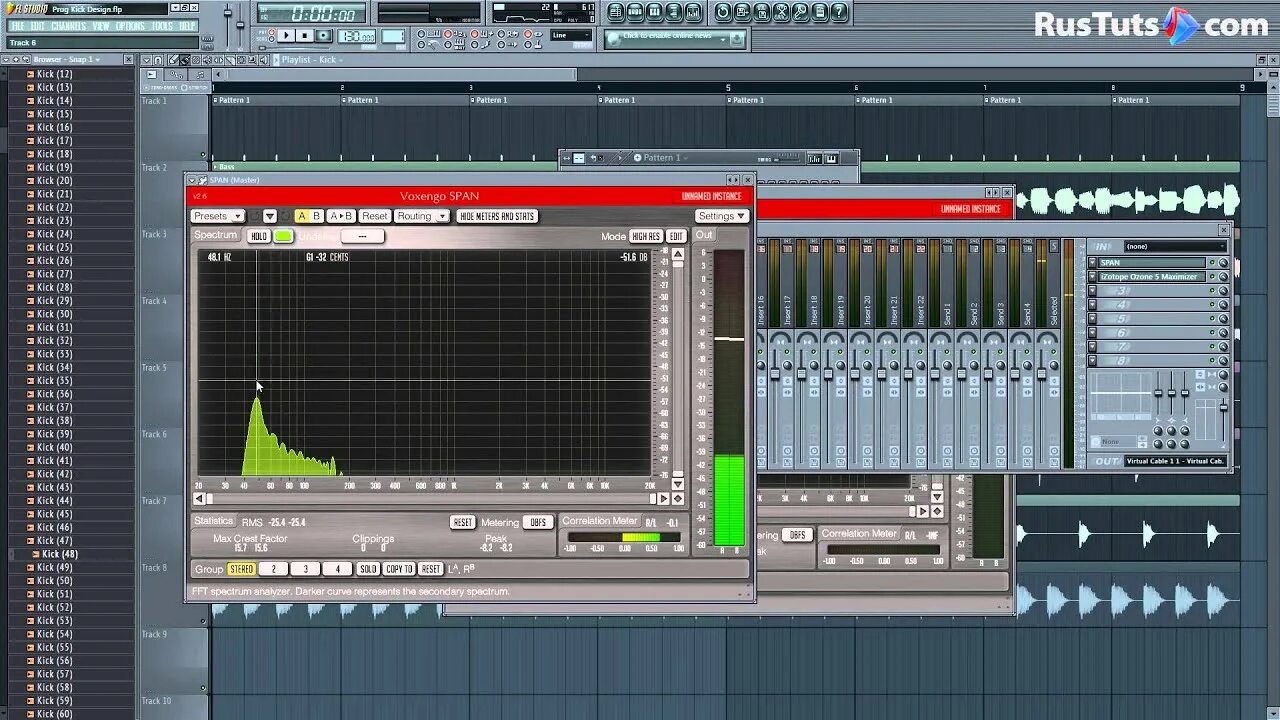The image size is (1280, 720).
Task: Click keyboard editor icon in Pattern 1 window
Action: click(831, 159)
